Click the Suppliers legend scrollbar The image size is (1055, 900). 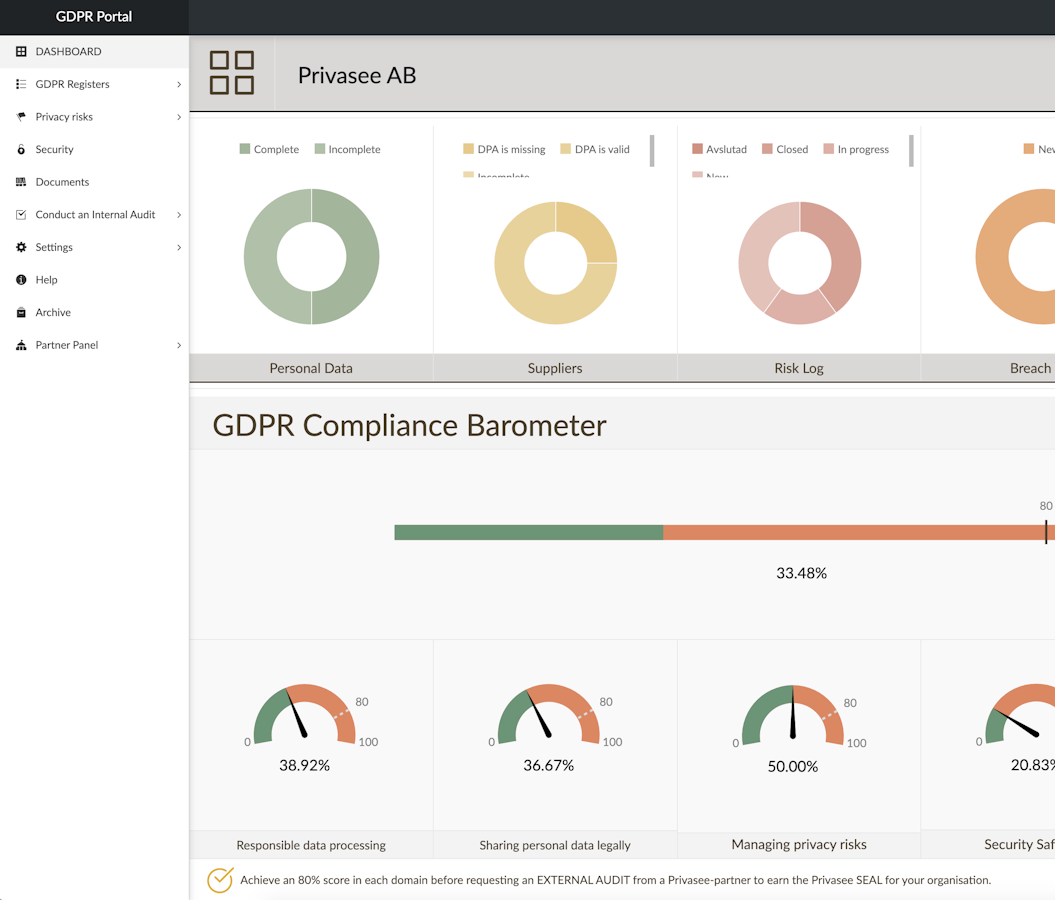(652, 151)
